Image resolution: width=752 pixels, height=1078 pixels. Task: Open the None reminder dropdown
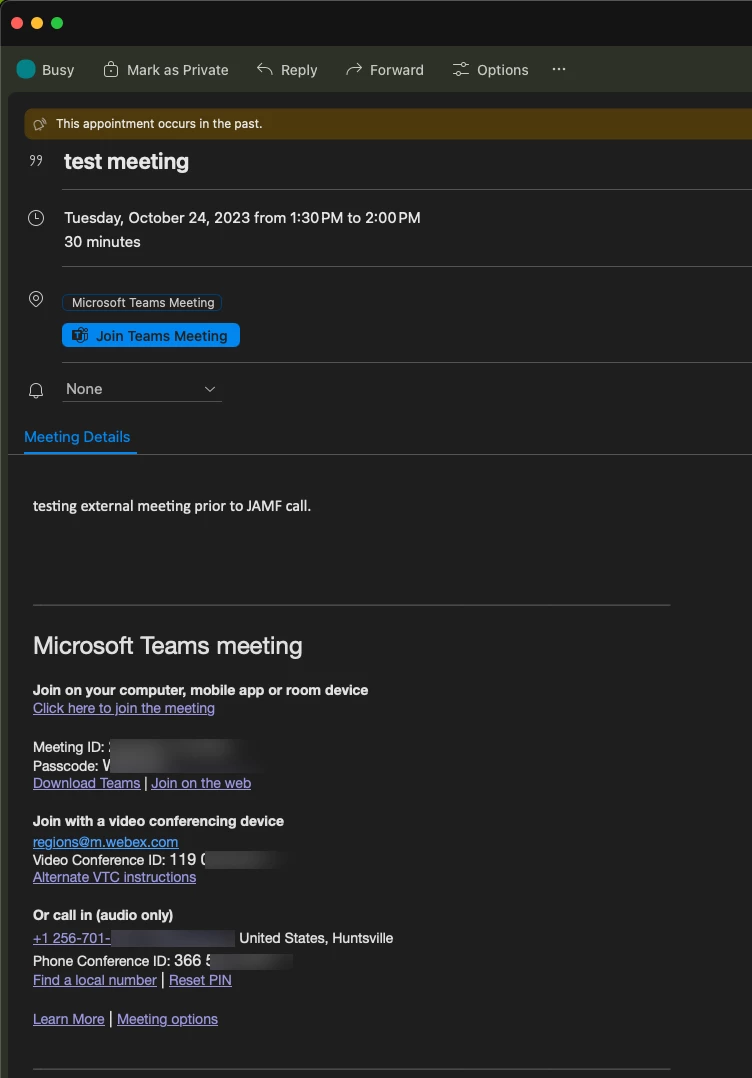click(142, 389)
